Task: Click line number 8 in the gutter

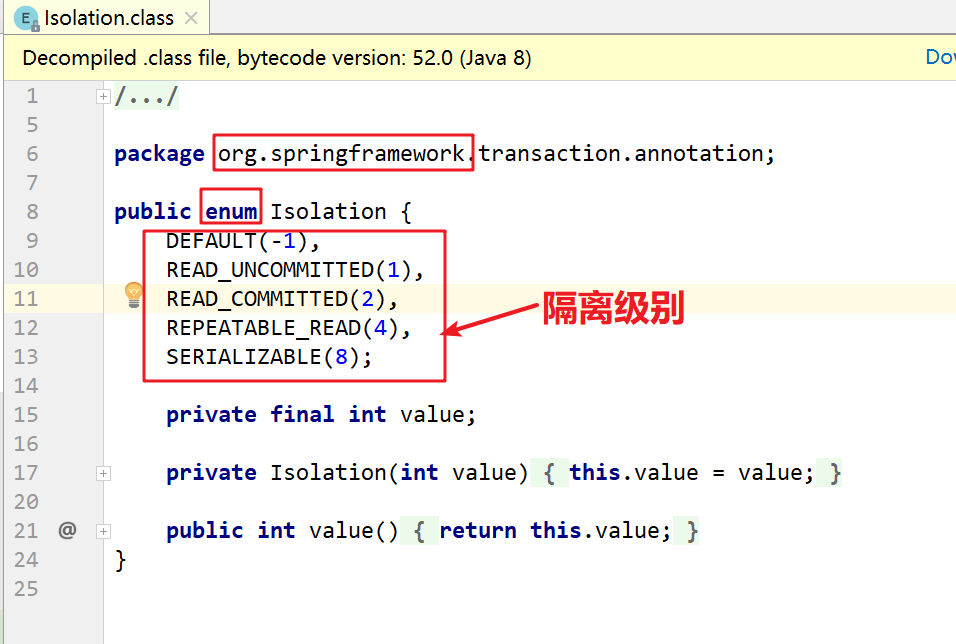Action: (x=32, y=212)
